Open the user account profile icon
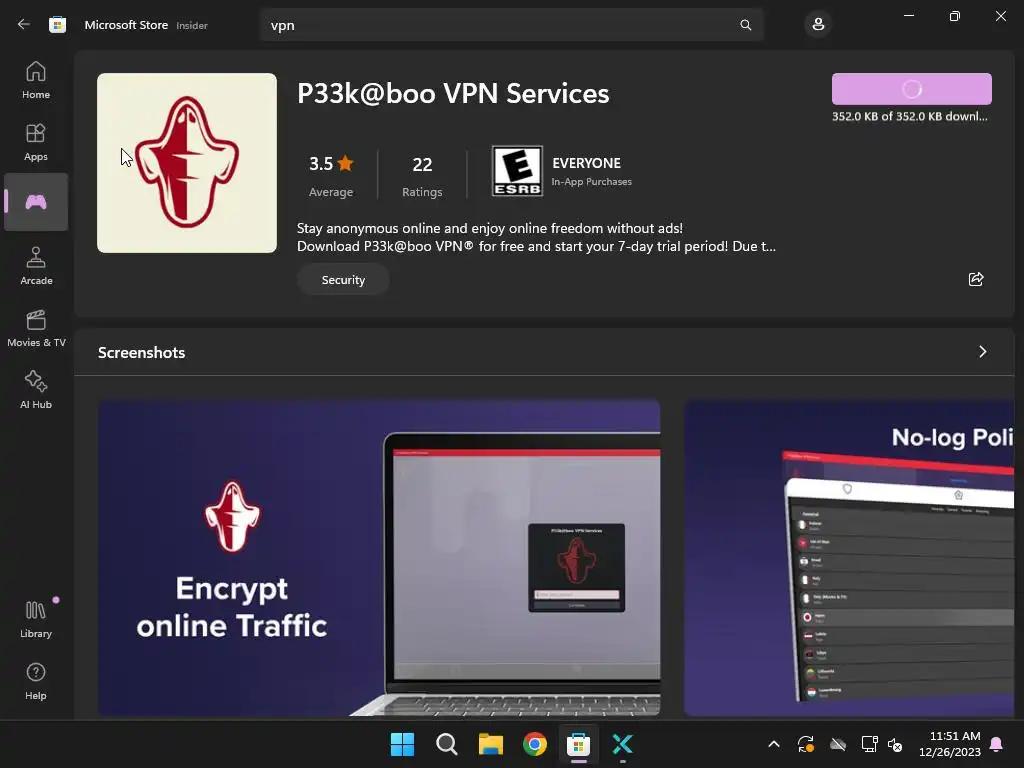 [x=818, y=25]
